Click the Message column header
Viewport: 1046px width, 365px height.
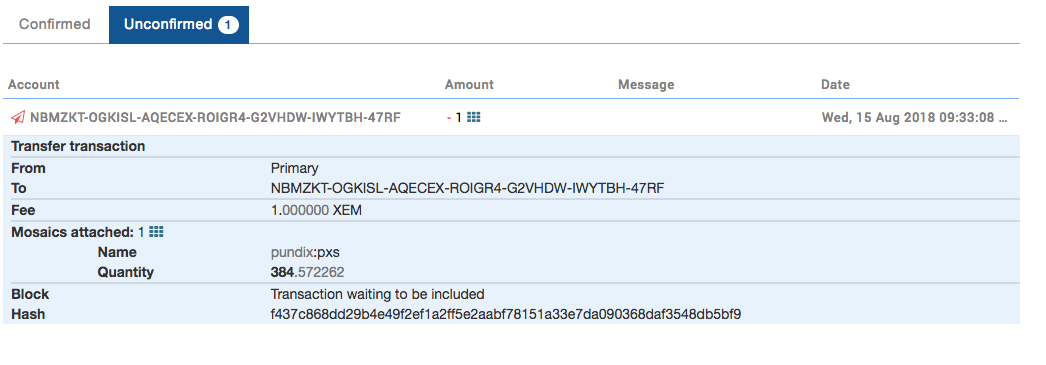pyautogui.click(x=646, y=85)
